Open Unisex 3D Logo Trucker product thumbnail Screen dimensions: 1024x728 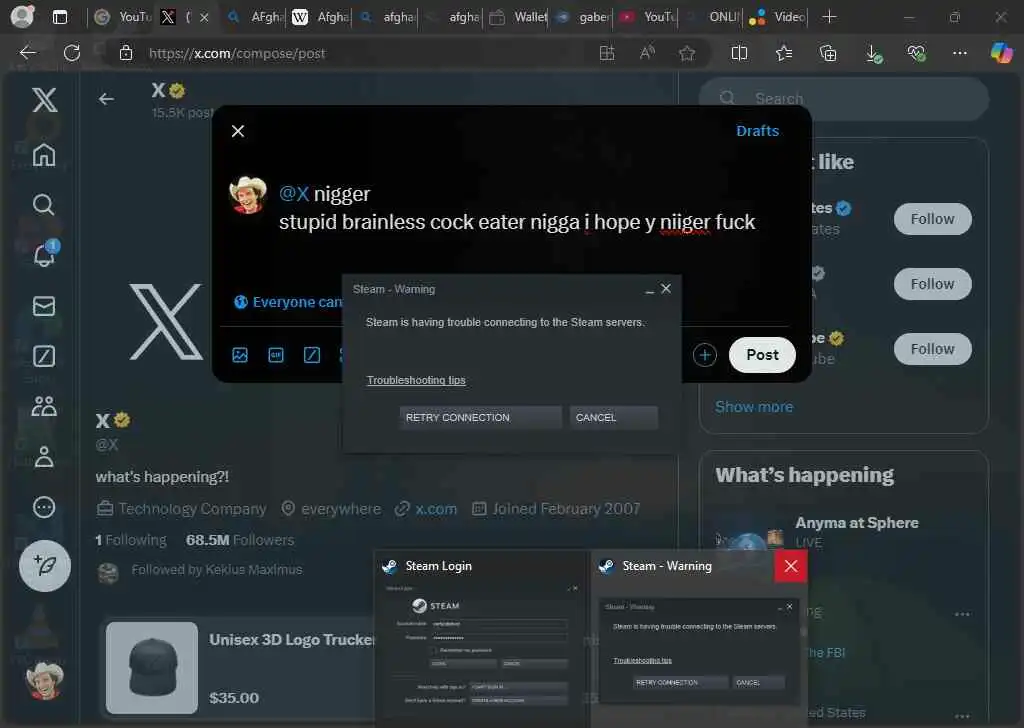tap(152, 667)
